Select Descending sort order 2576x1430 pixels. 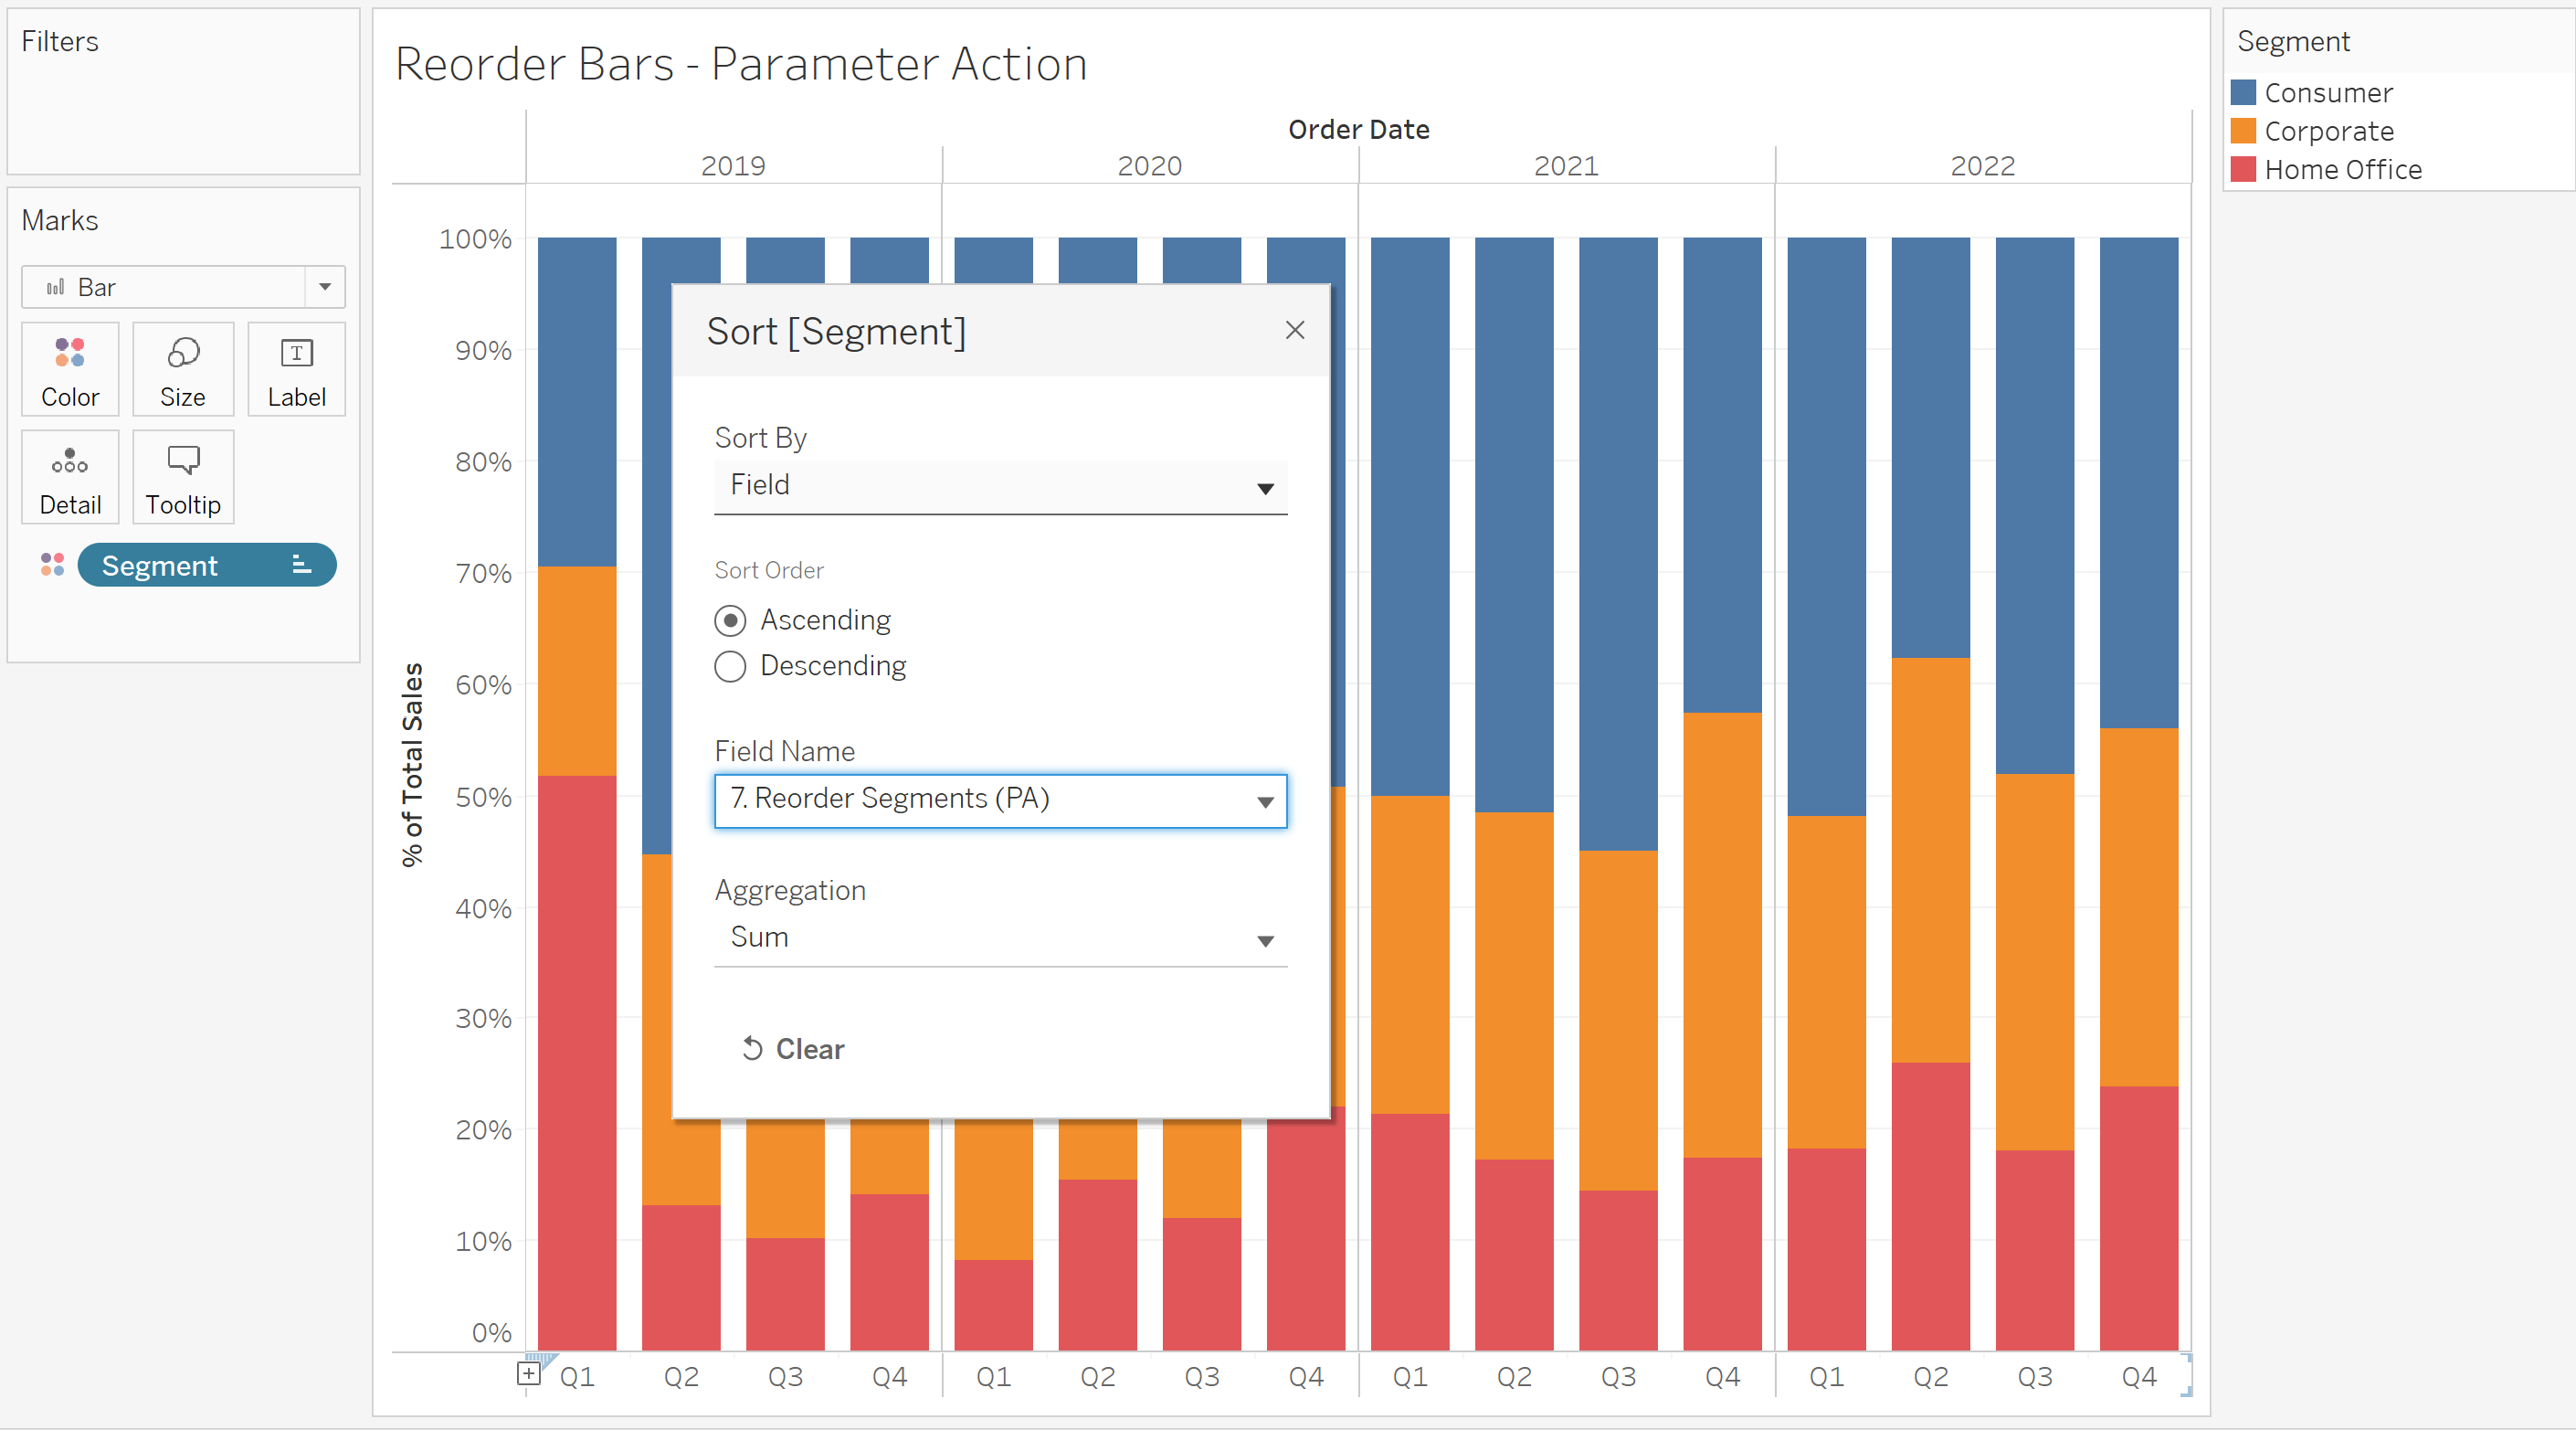tap(731, 666)
